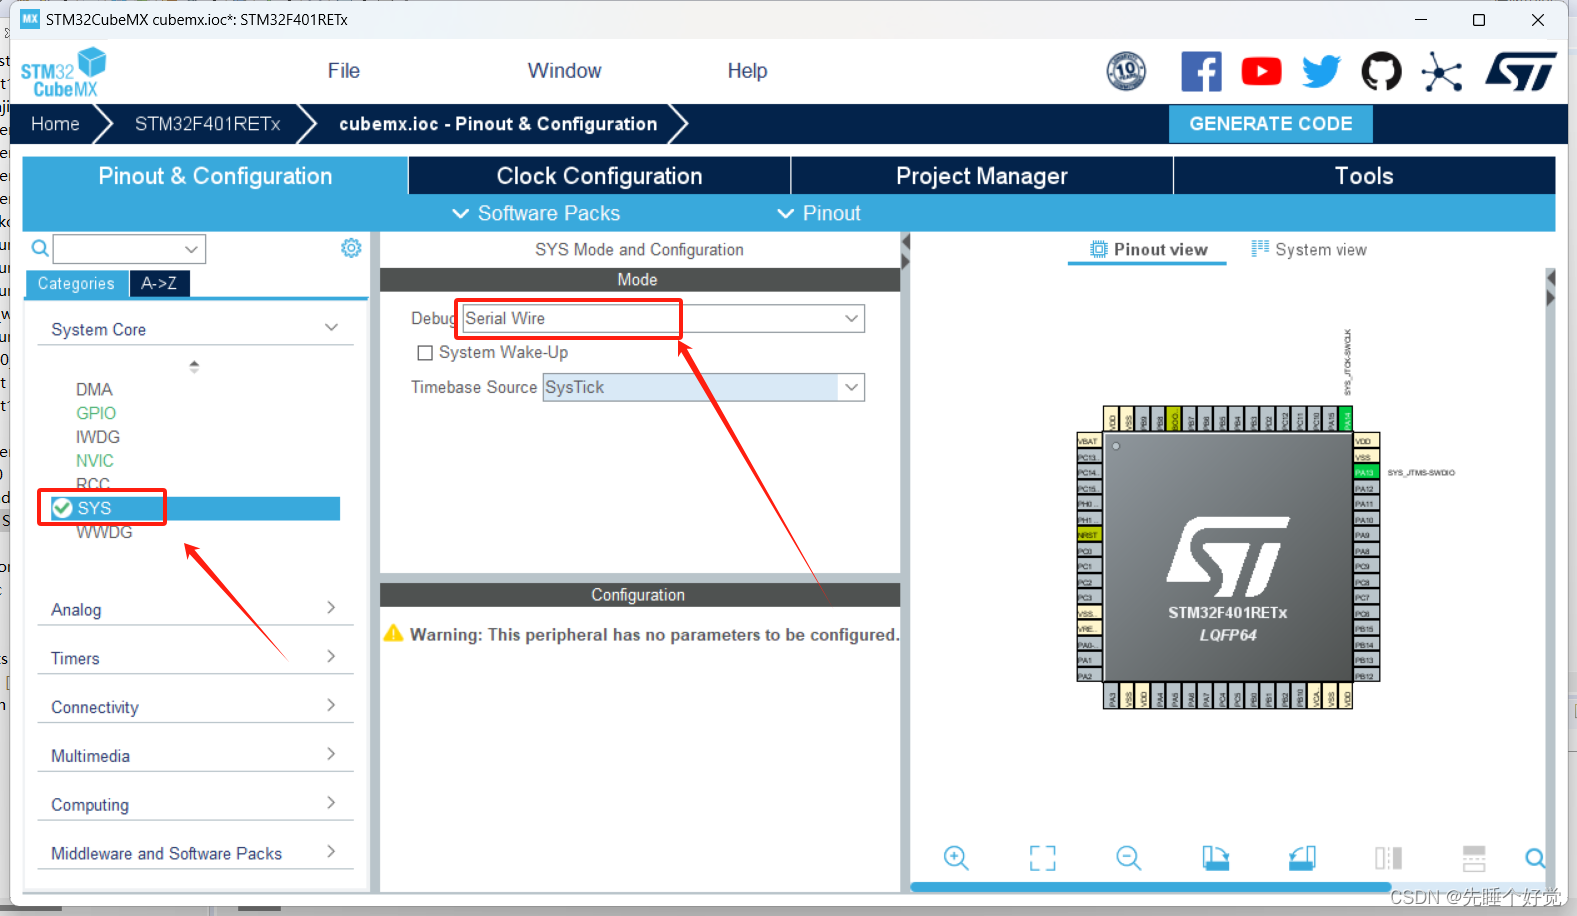Click the small sort arrows above DMA

194,366
